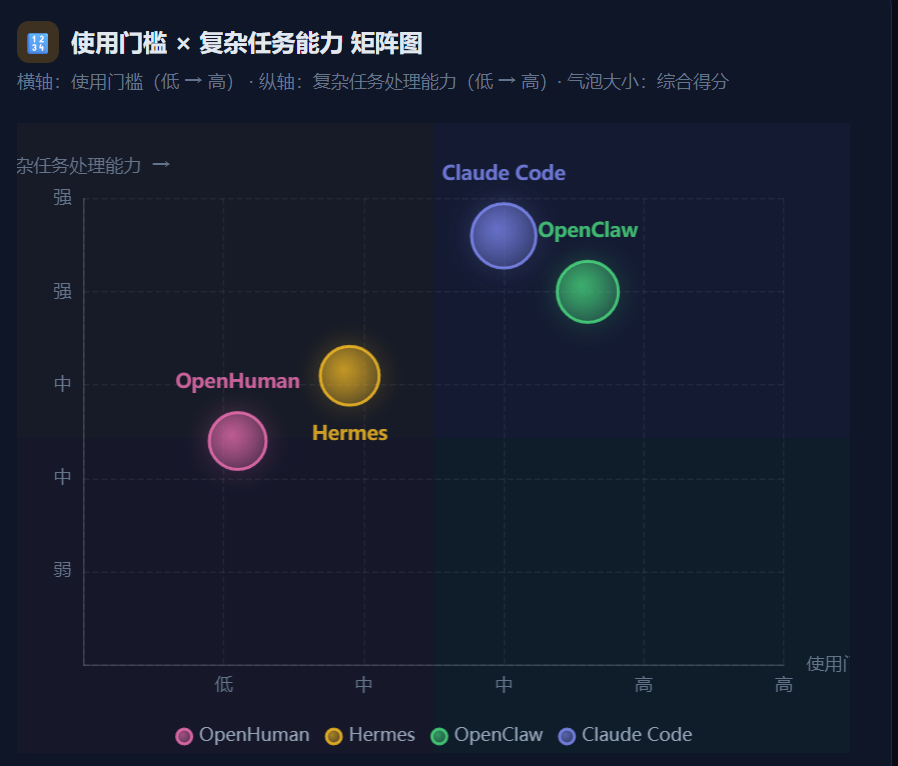Toggle Claude Code series in the legend
This screenshot has width=898, height=766.
click(x=625, y=735)
